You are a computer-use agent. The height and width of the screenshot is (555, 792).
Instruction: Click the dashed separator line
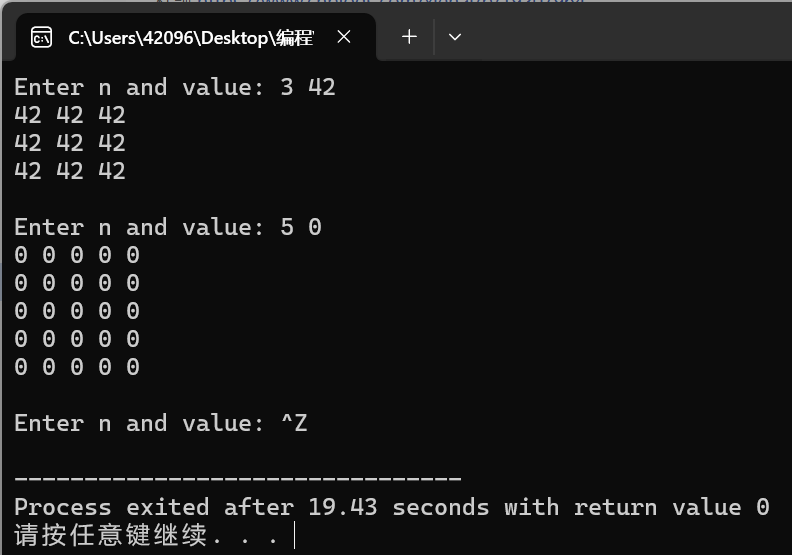[238, 478]
